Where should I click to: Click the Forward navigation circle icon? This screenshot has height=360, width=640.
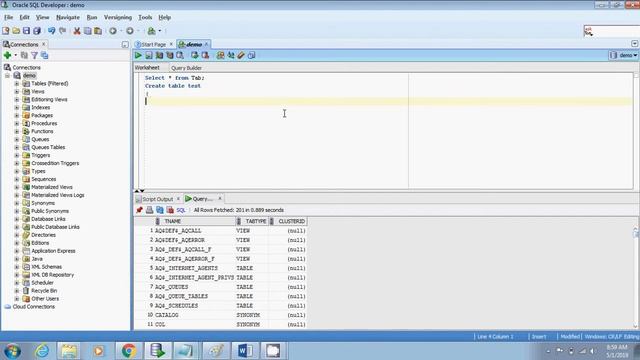pos(130,31)
